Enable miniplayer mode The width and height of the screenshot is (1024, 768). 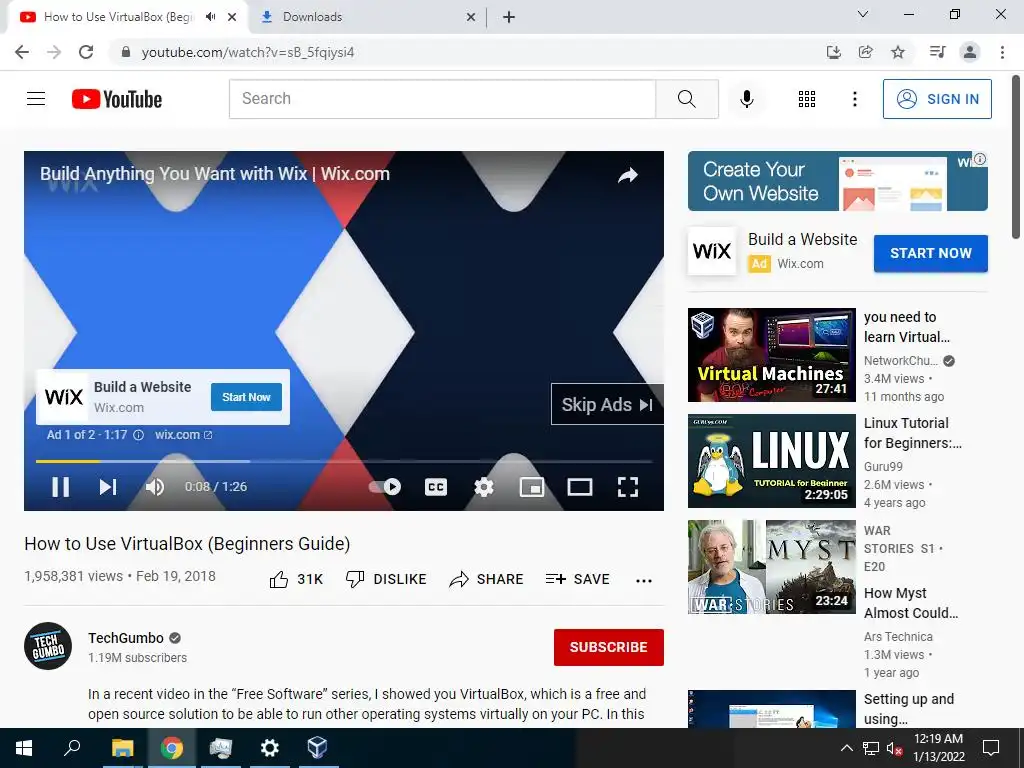tap(532, 487)
